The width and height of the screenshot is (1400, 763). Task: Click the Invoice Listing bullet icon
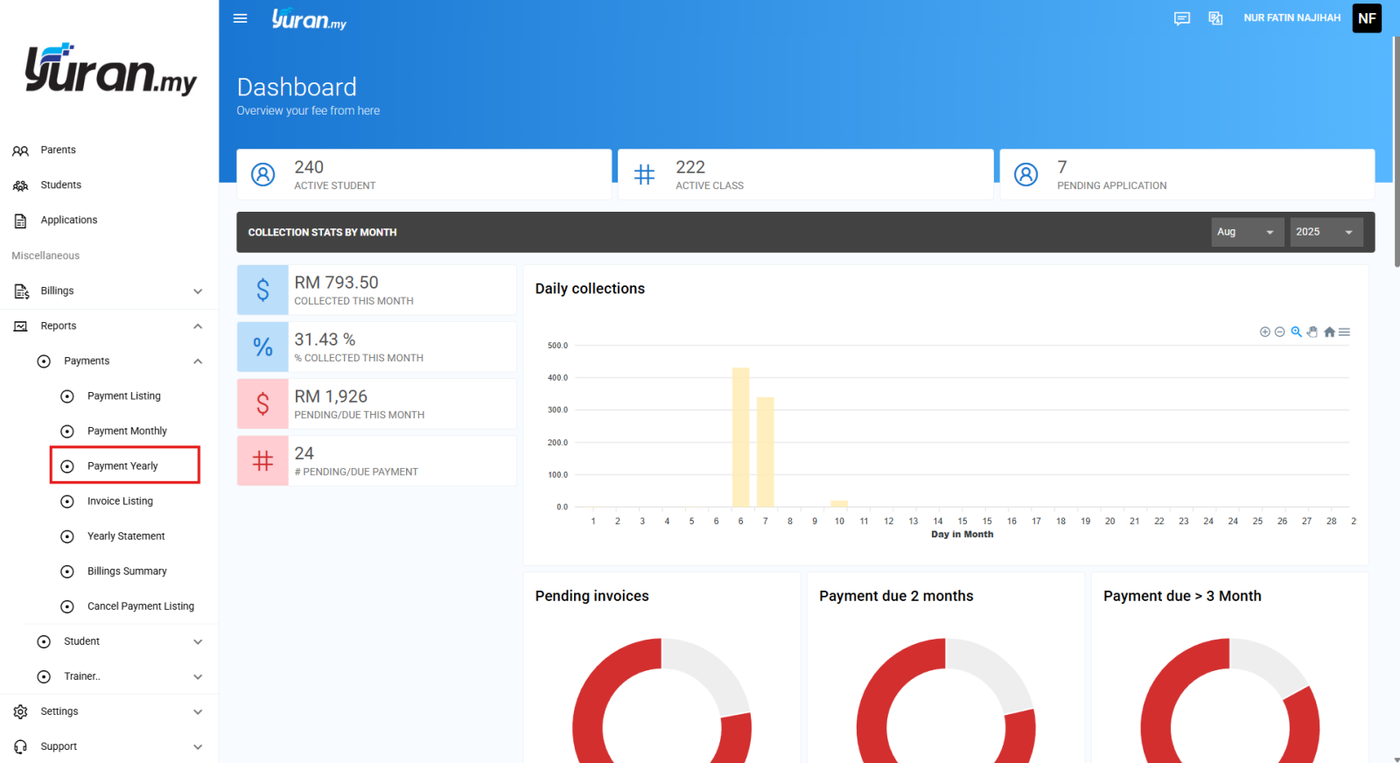coord(67,501)
